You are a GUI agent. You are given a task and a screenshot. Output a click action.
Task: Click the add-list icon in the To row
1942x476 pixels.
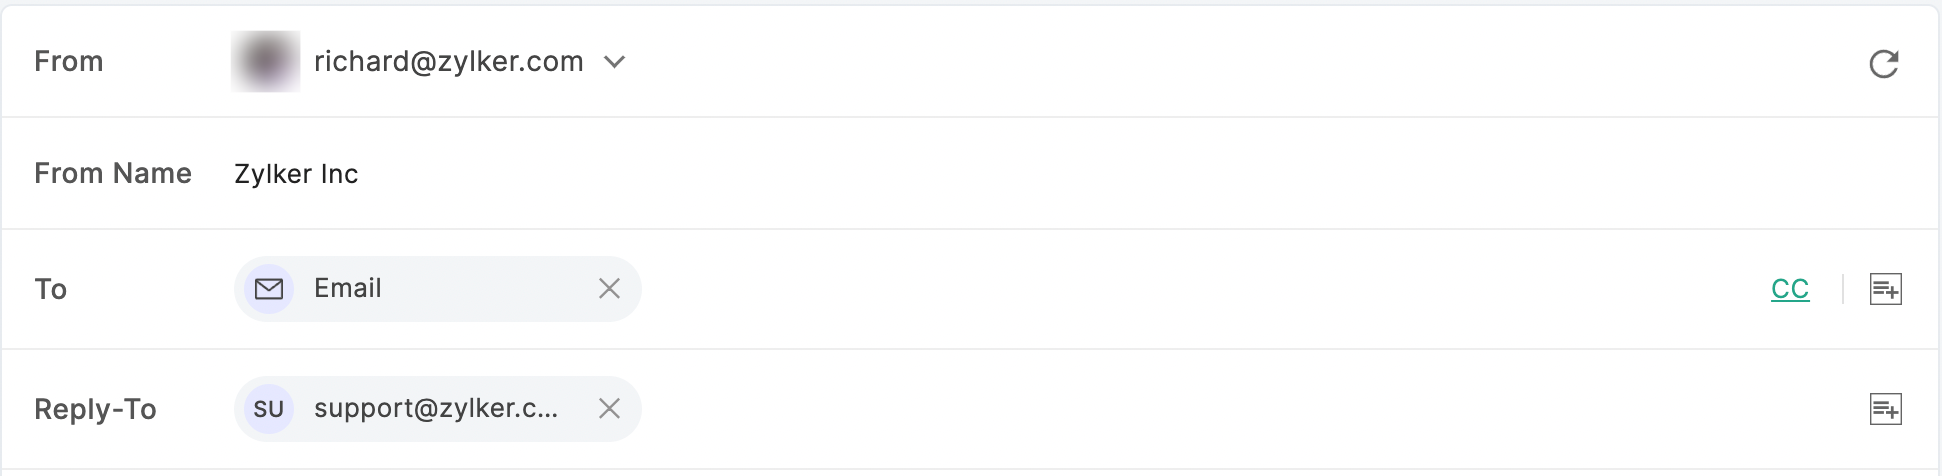(x=1885, y=289)
